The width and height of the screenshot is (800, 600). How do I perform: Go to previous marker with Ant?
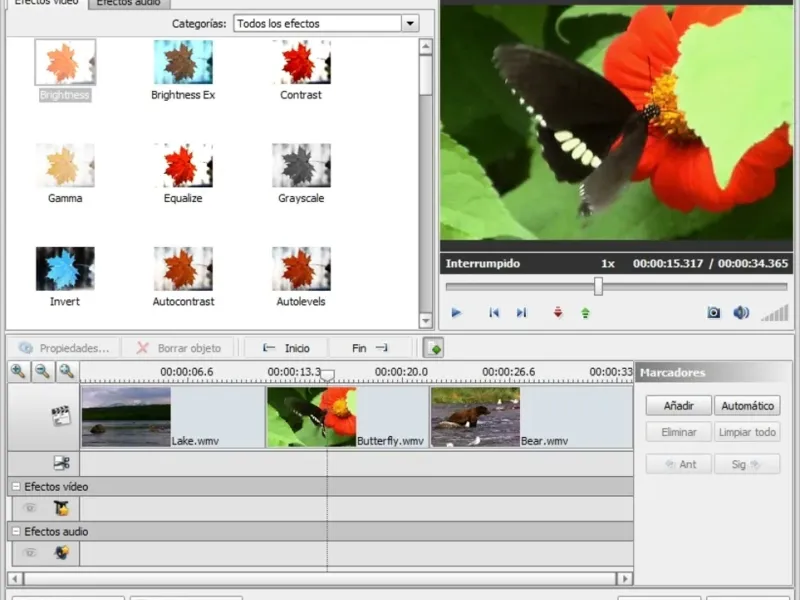coord(678,464)
